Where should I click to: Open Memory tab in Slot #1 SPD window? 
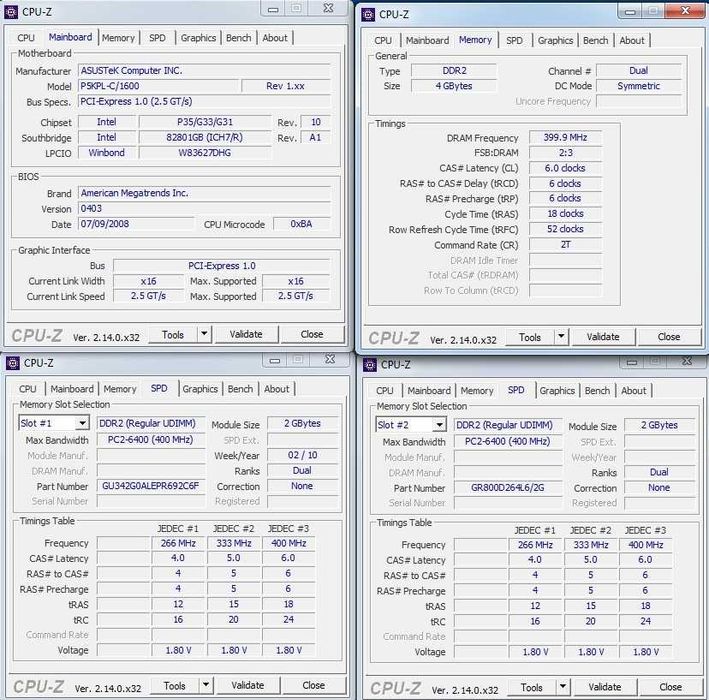[120, 389]
